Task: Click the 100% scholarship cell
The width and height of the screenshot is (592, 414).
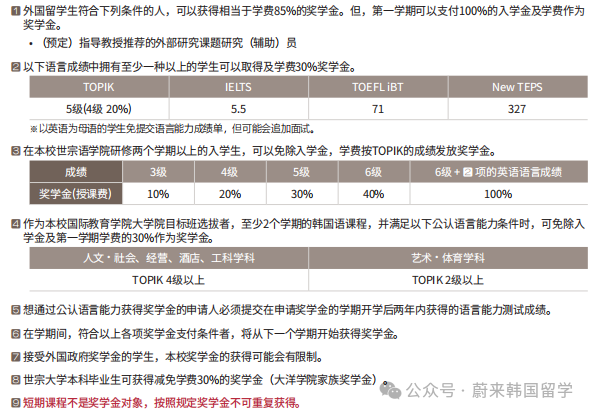Action: [x=499, y=194]
